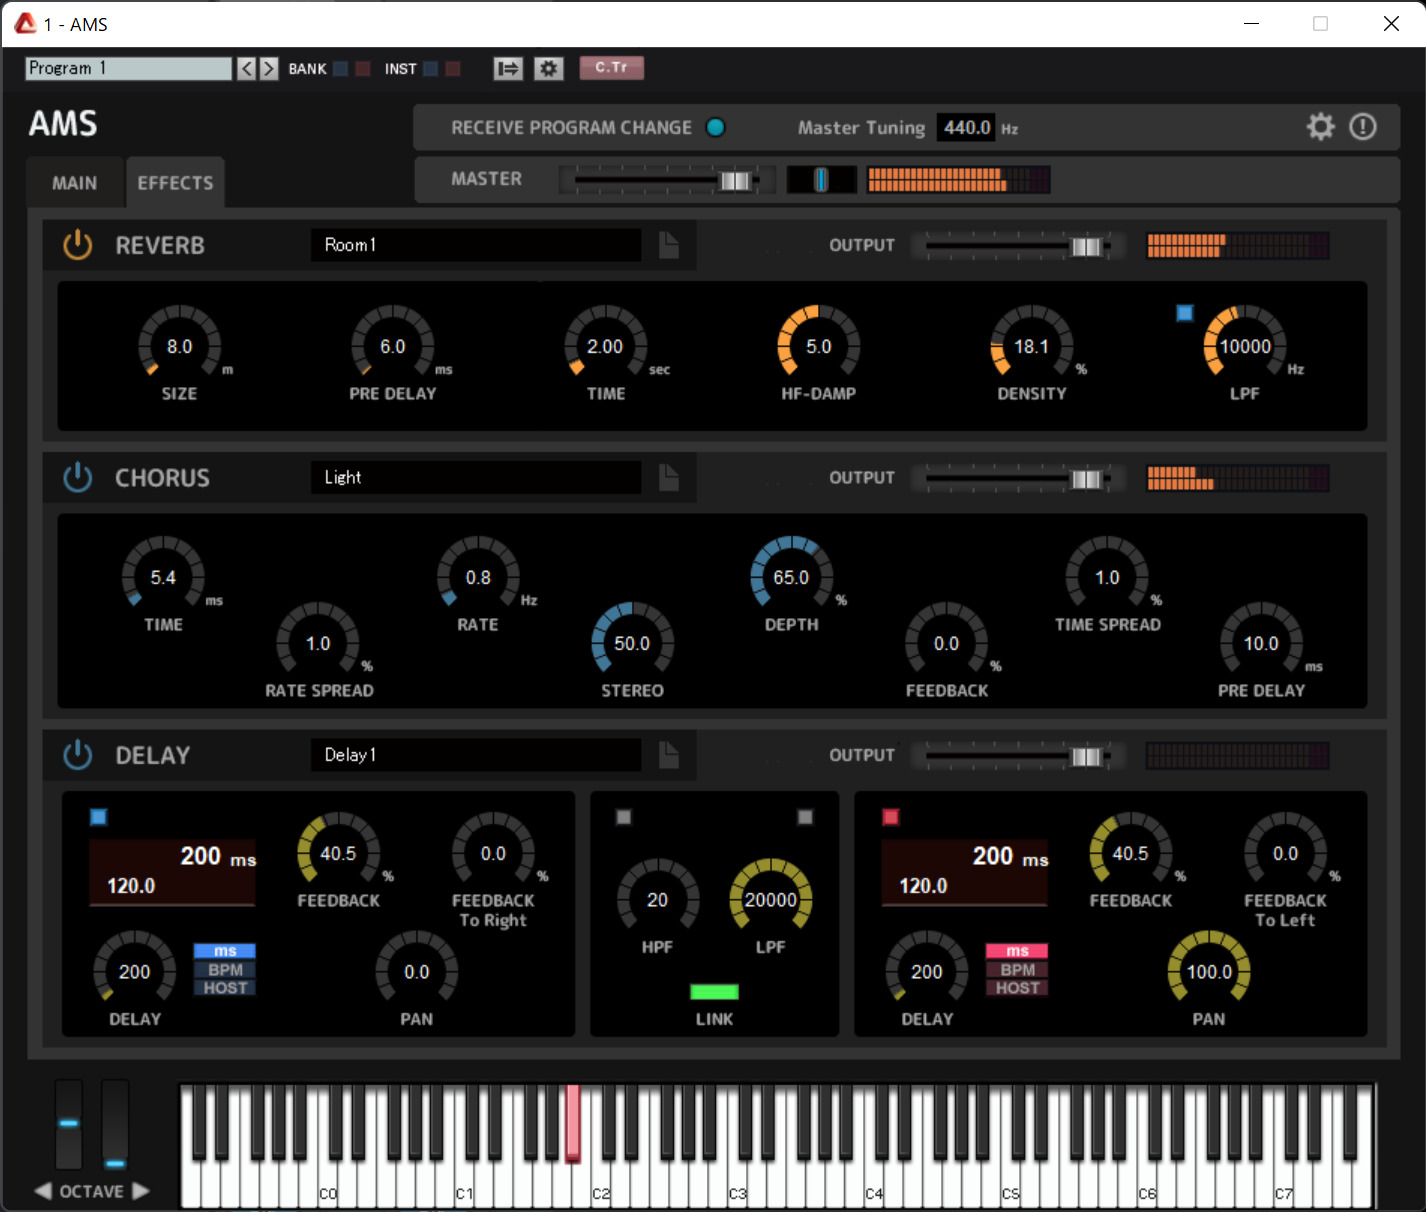
Task: Click the host routing arrow icon
Action: (x=508, y=68)
